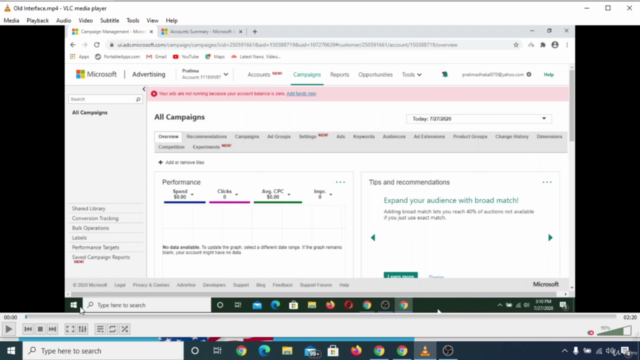Open Bulk Operations in the sidebar

(90, 228)
